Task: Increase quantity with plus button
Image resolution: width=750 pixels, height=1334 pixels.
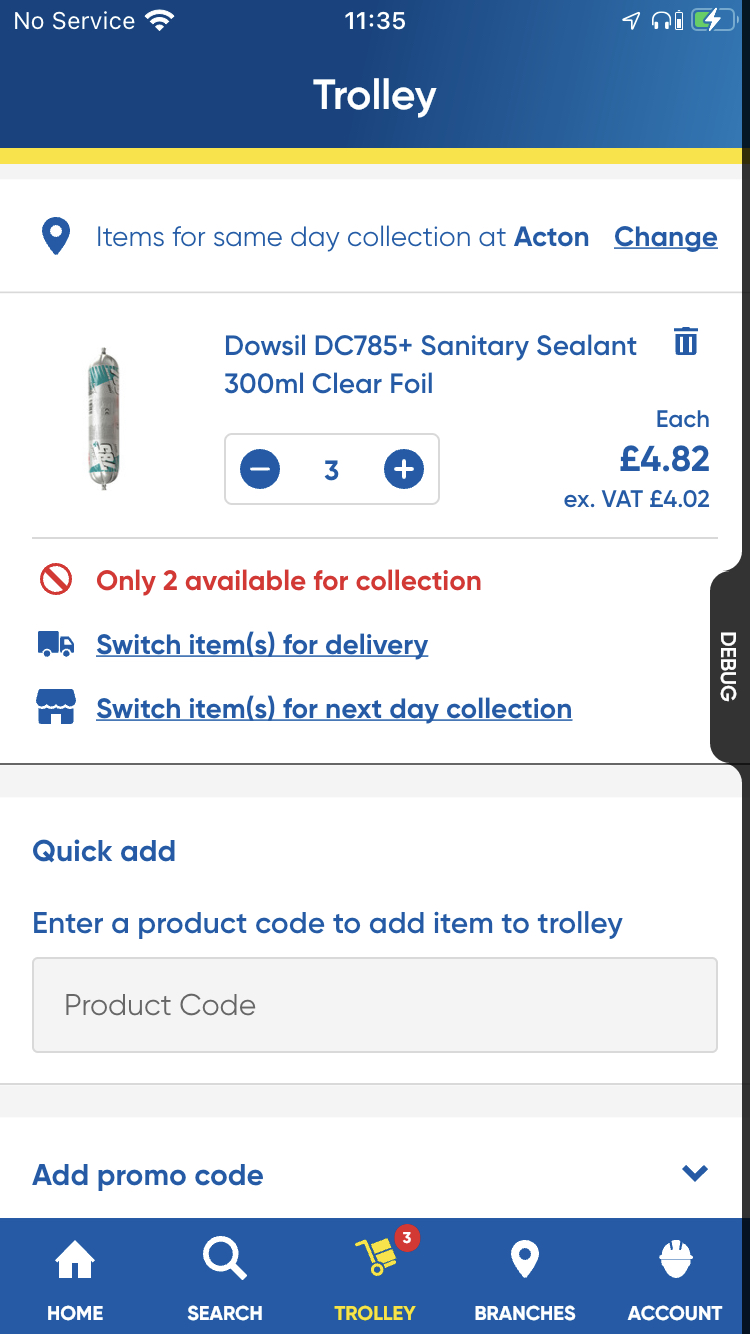Action: pyautogui.click(x=404, y=469)
